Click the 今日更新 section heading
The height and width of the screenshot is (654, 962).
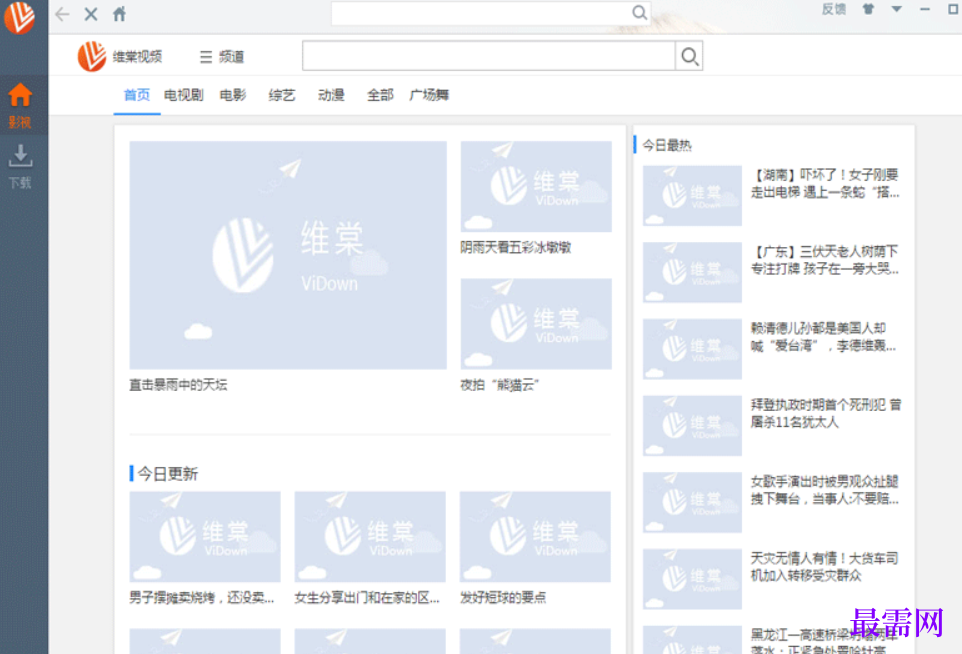point(167,474)
